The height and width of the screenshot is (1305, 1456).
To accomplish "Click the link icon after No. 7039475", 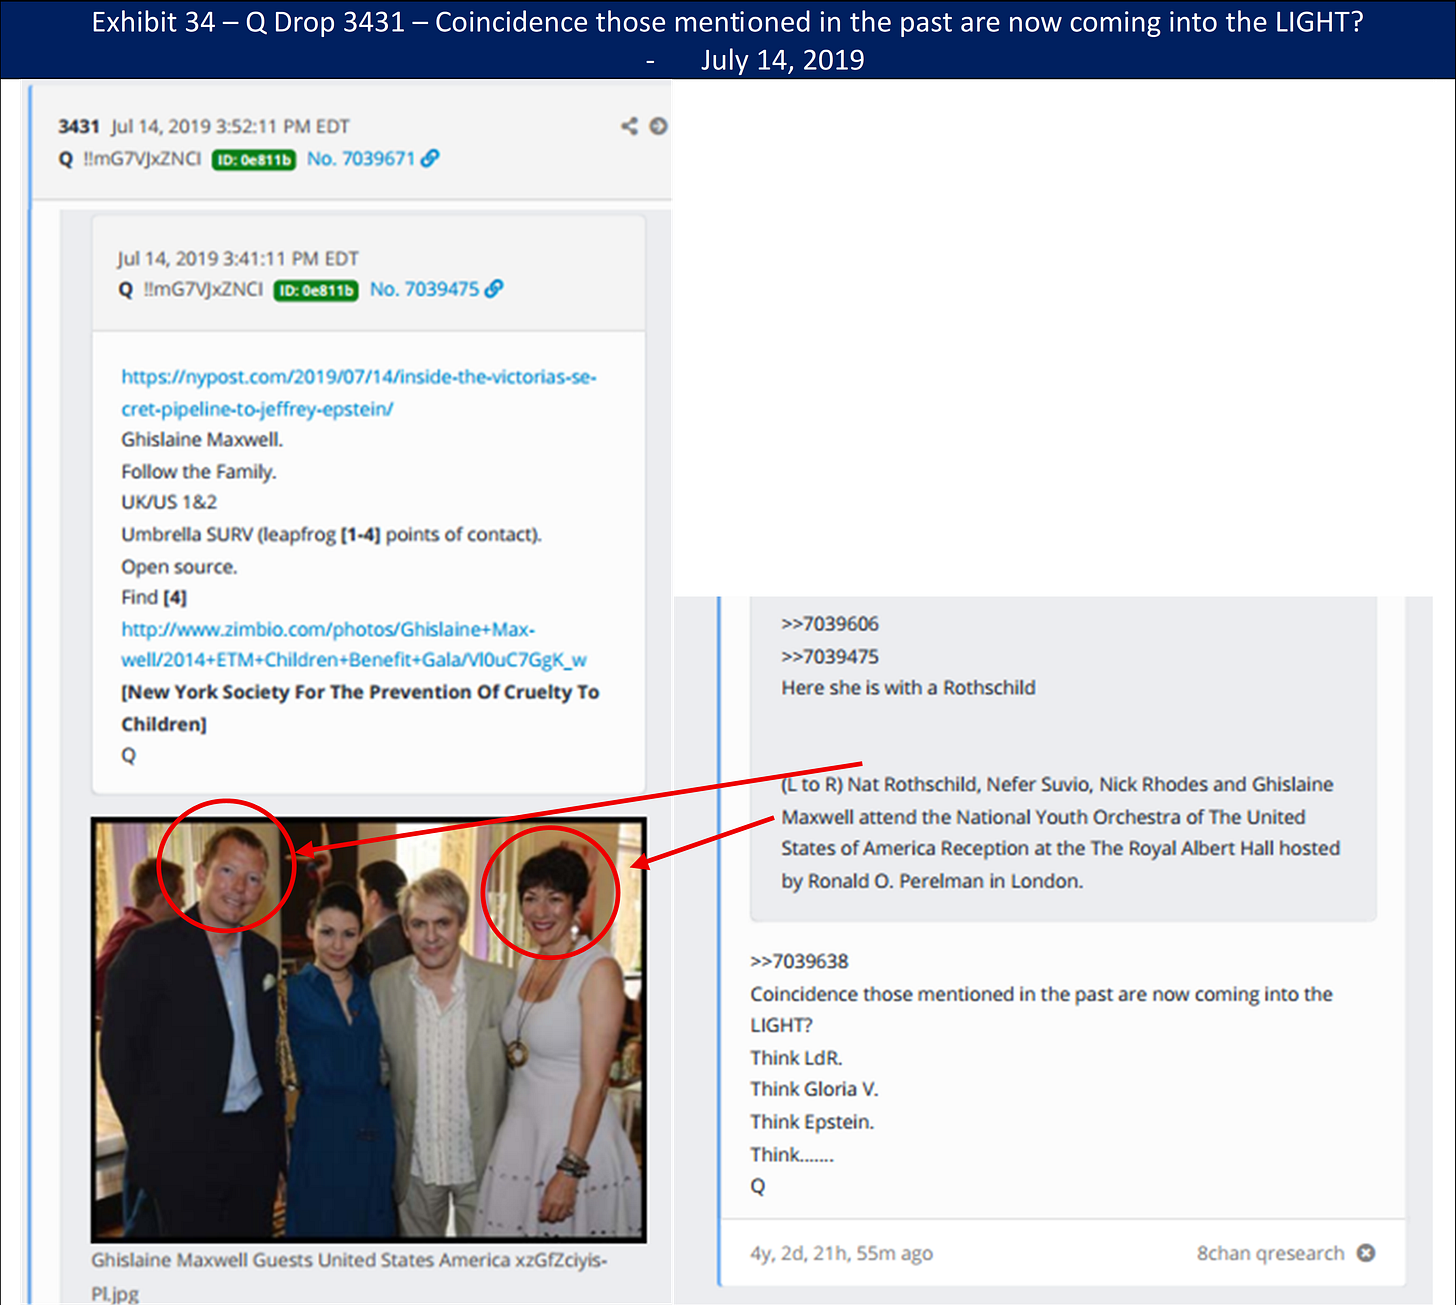I will tap(494, 289).
